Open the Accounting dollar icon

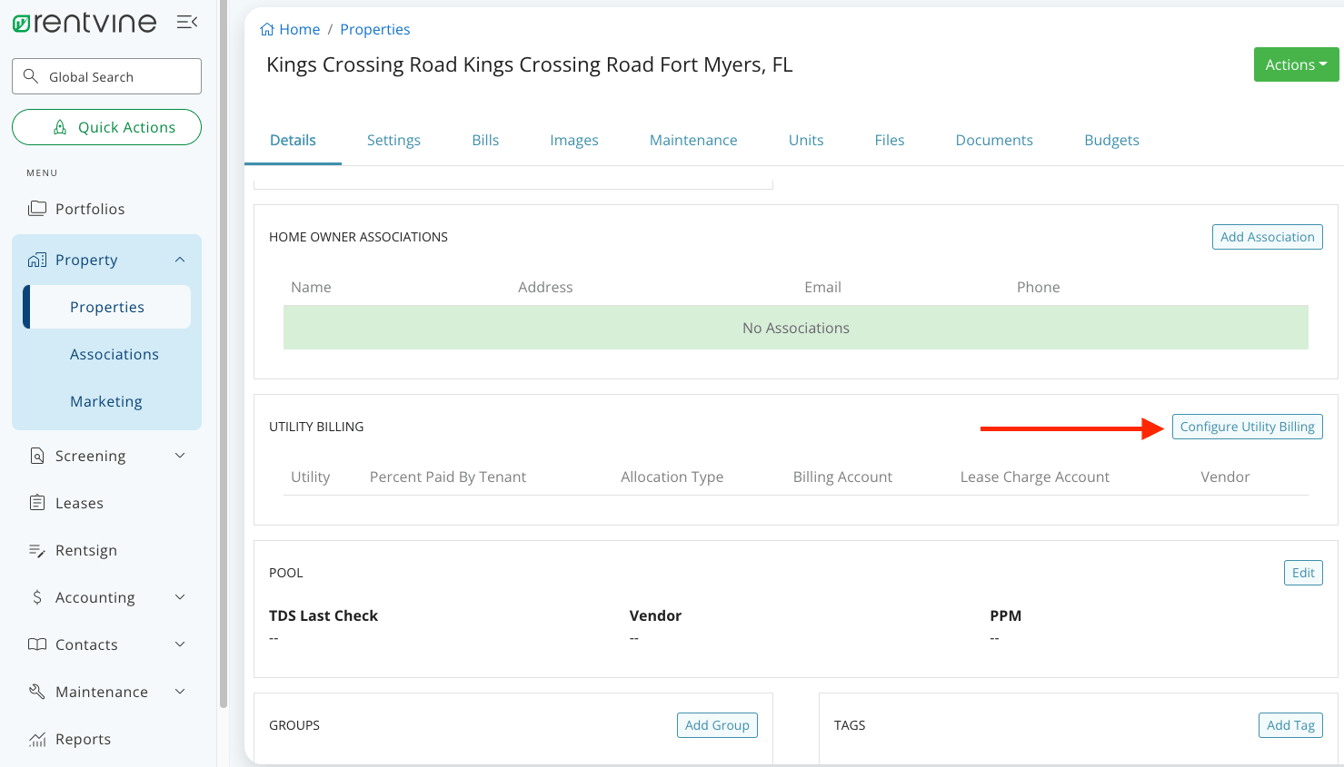pos(38,597)
